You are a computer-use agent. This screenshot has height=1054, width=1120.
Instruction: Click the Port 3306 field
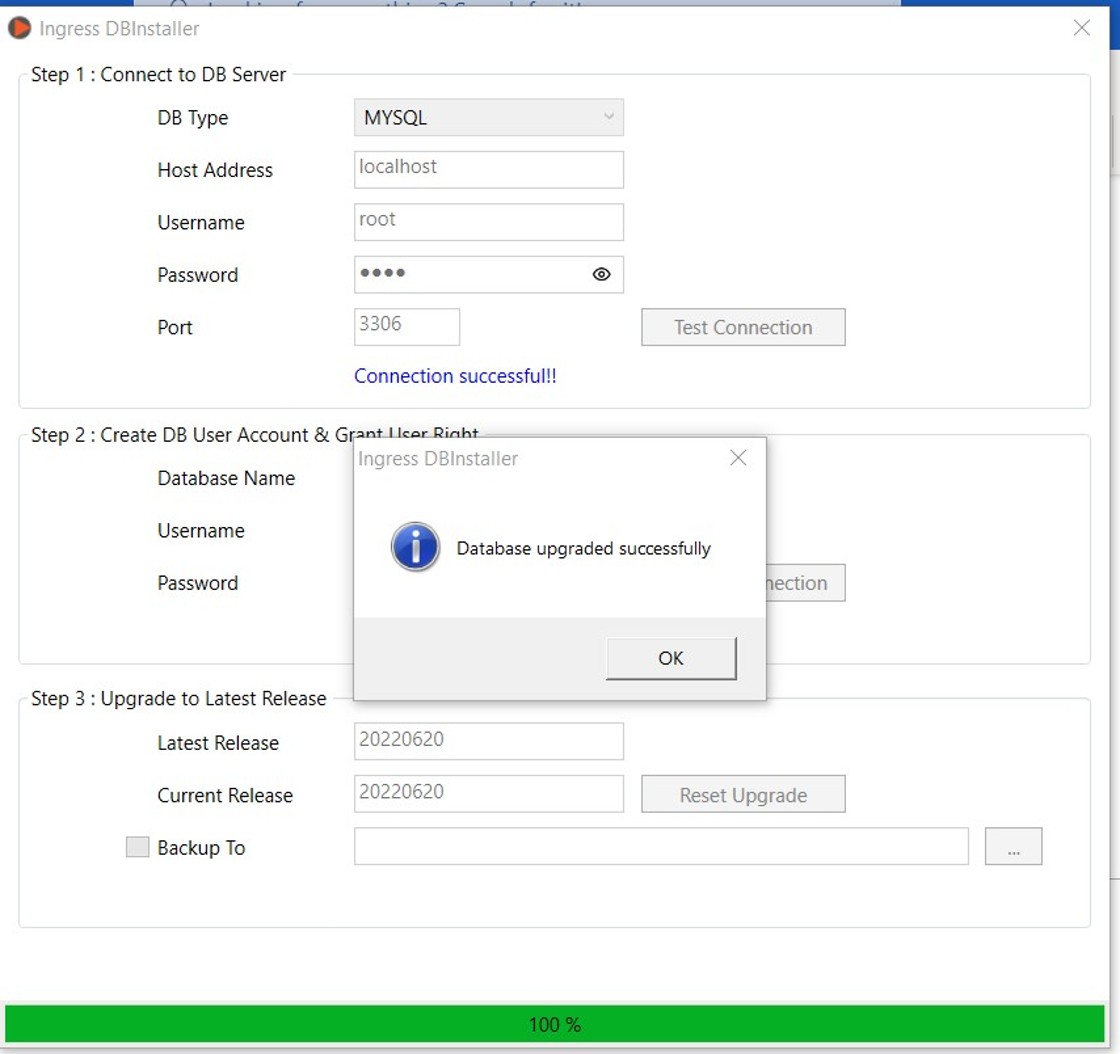coord(406,326)
